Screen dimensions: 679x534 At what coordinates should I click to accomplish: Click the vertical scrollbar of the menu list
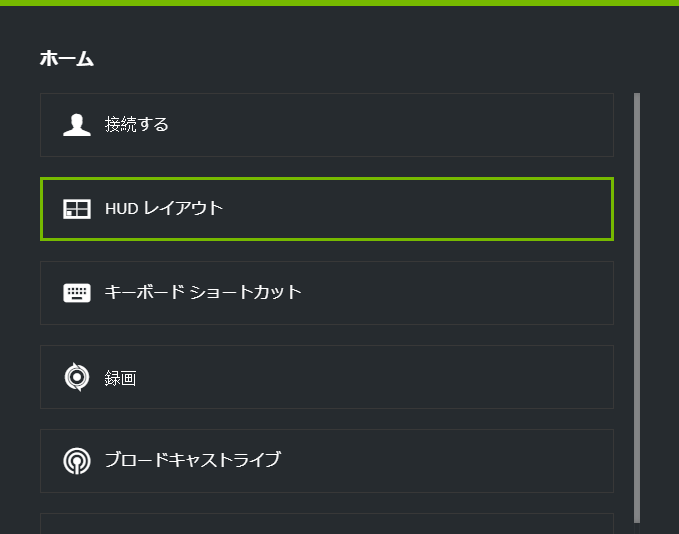[637, 300]
